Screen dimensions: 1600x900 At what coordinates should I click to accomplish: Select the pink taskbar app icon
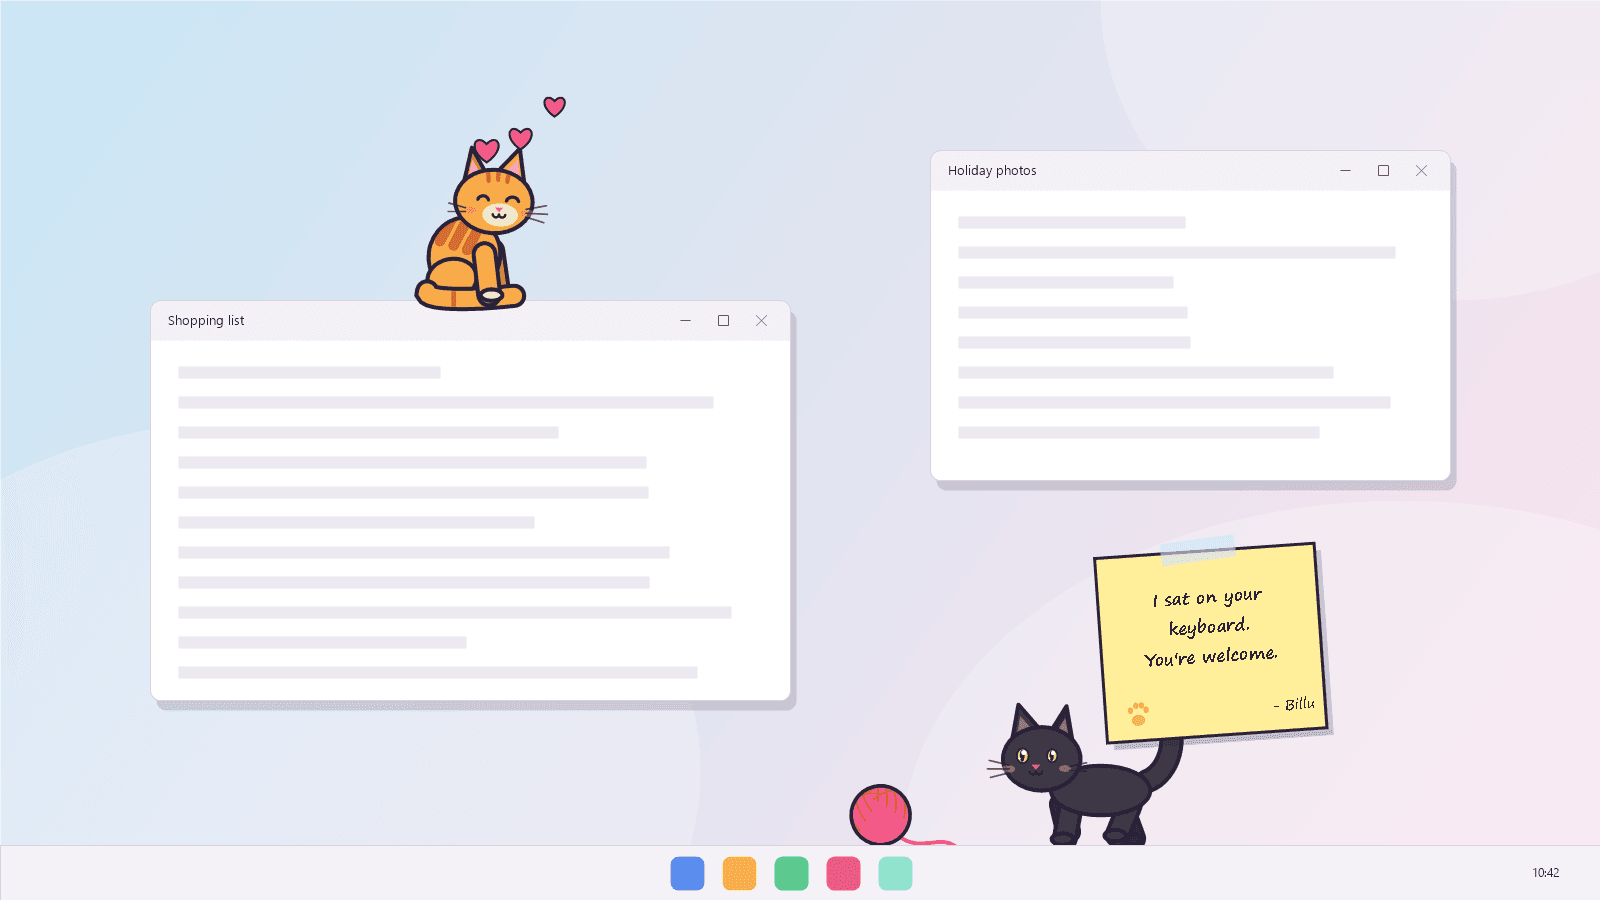(x=843, y=873)
